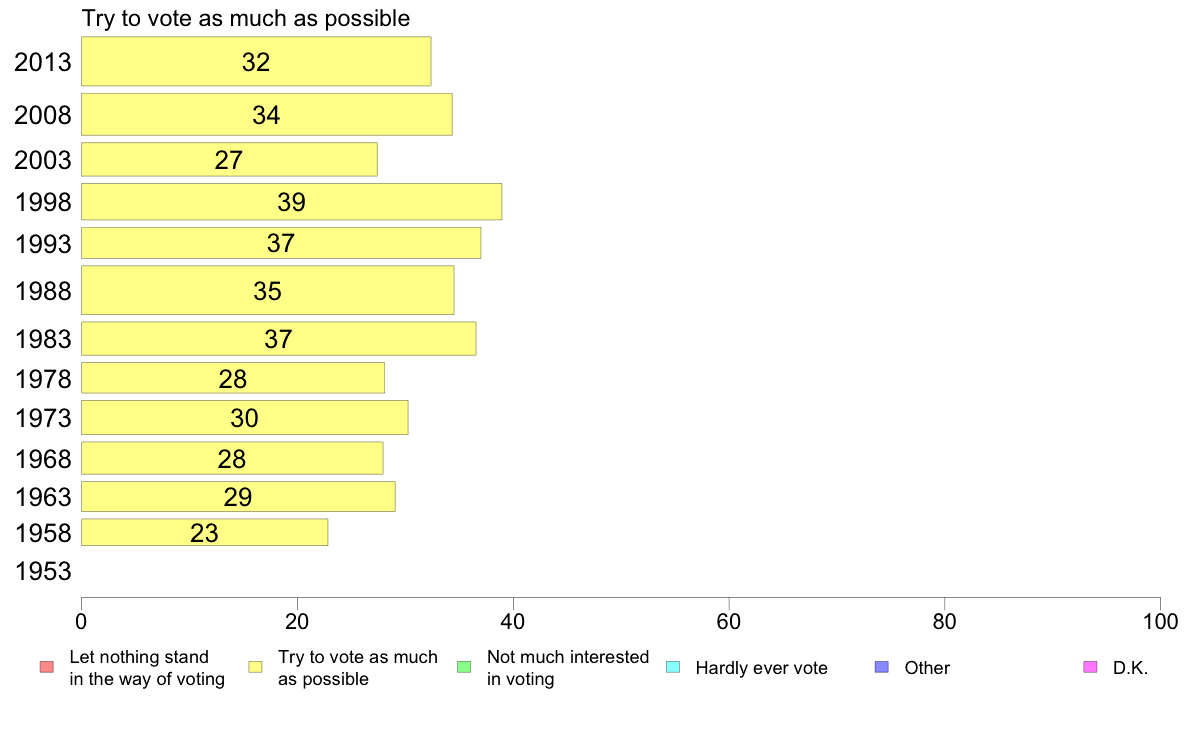Click the 60 tick on the x-axis
Screen dimensions: 1188x736
tap(729, 622)
